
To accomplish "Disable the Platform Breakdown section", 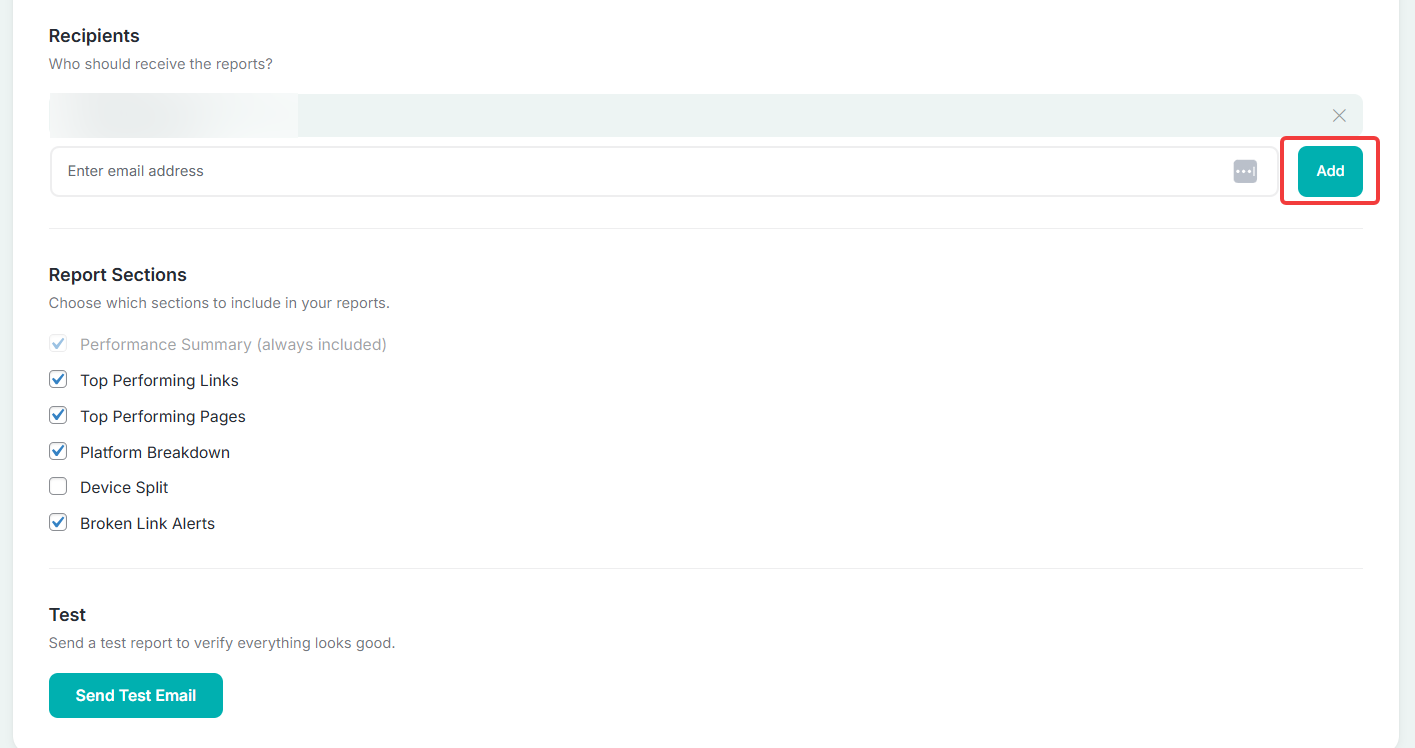I will 58,451.
